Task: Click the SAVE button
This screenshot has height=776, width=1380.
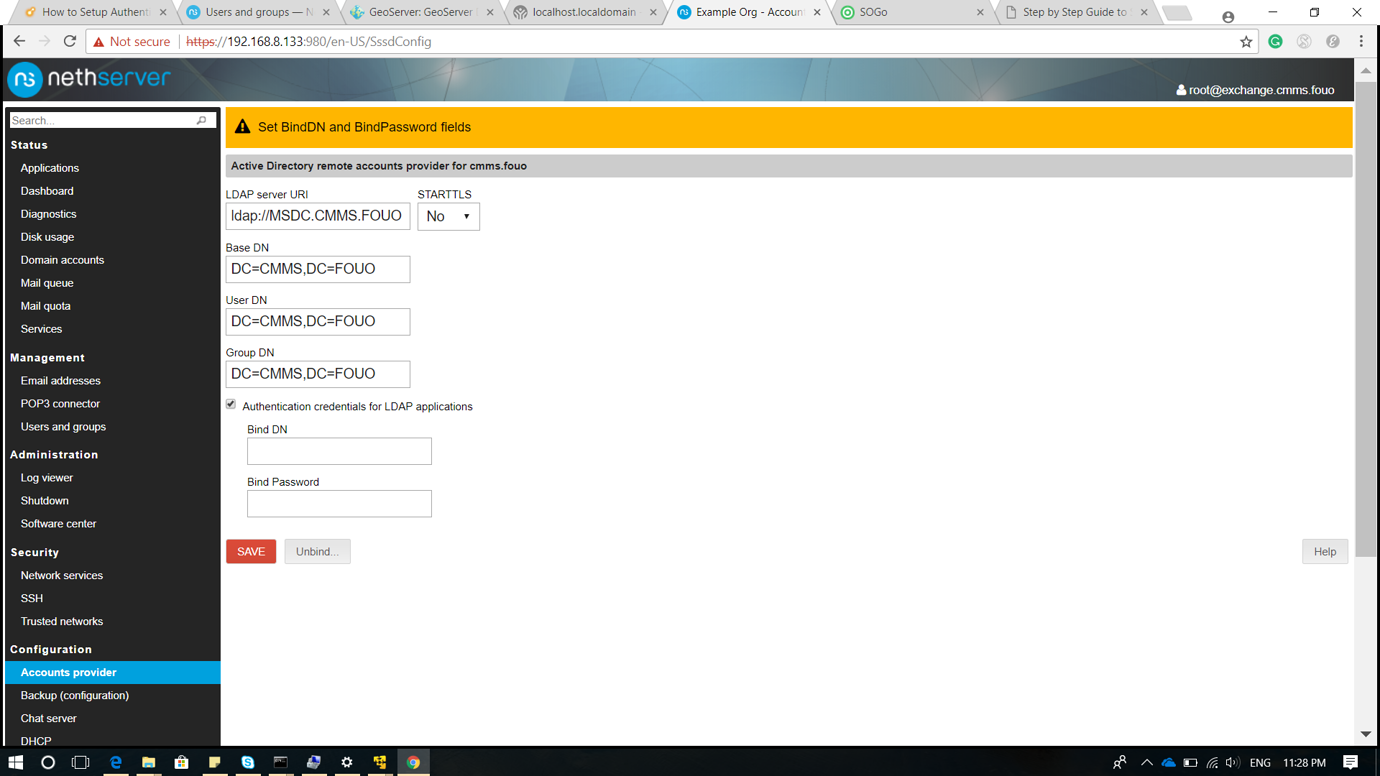Action: tap(250, 551)
